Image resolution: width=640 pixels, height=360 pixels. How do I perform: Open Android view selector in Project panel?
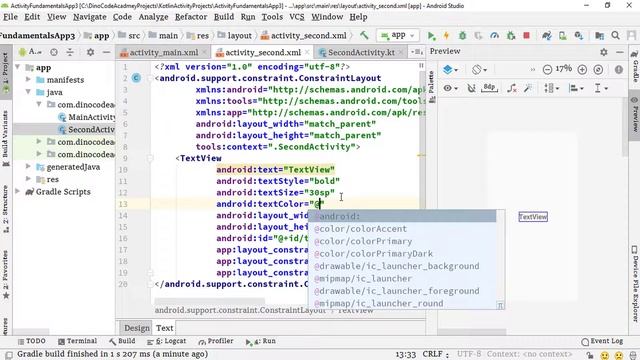[31, 52]
